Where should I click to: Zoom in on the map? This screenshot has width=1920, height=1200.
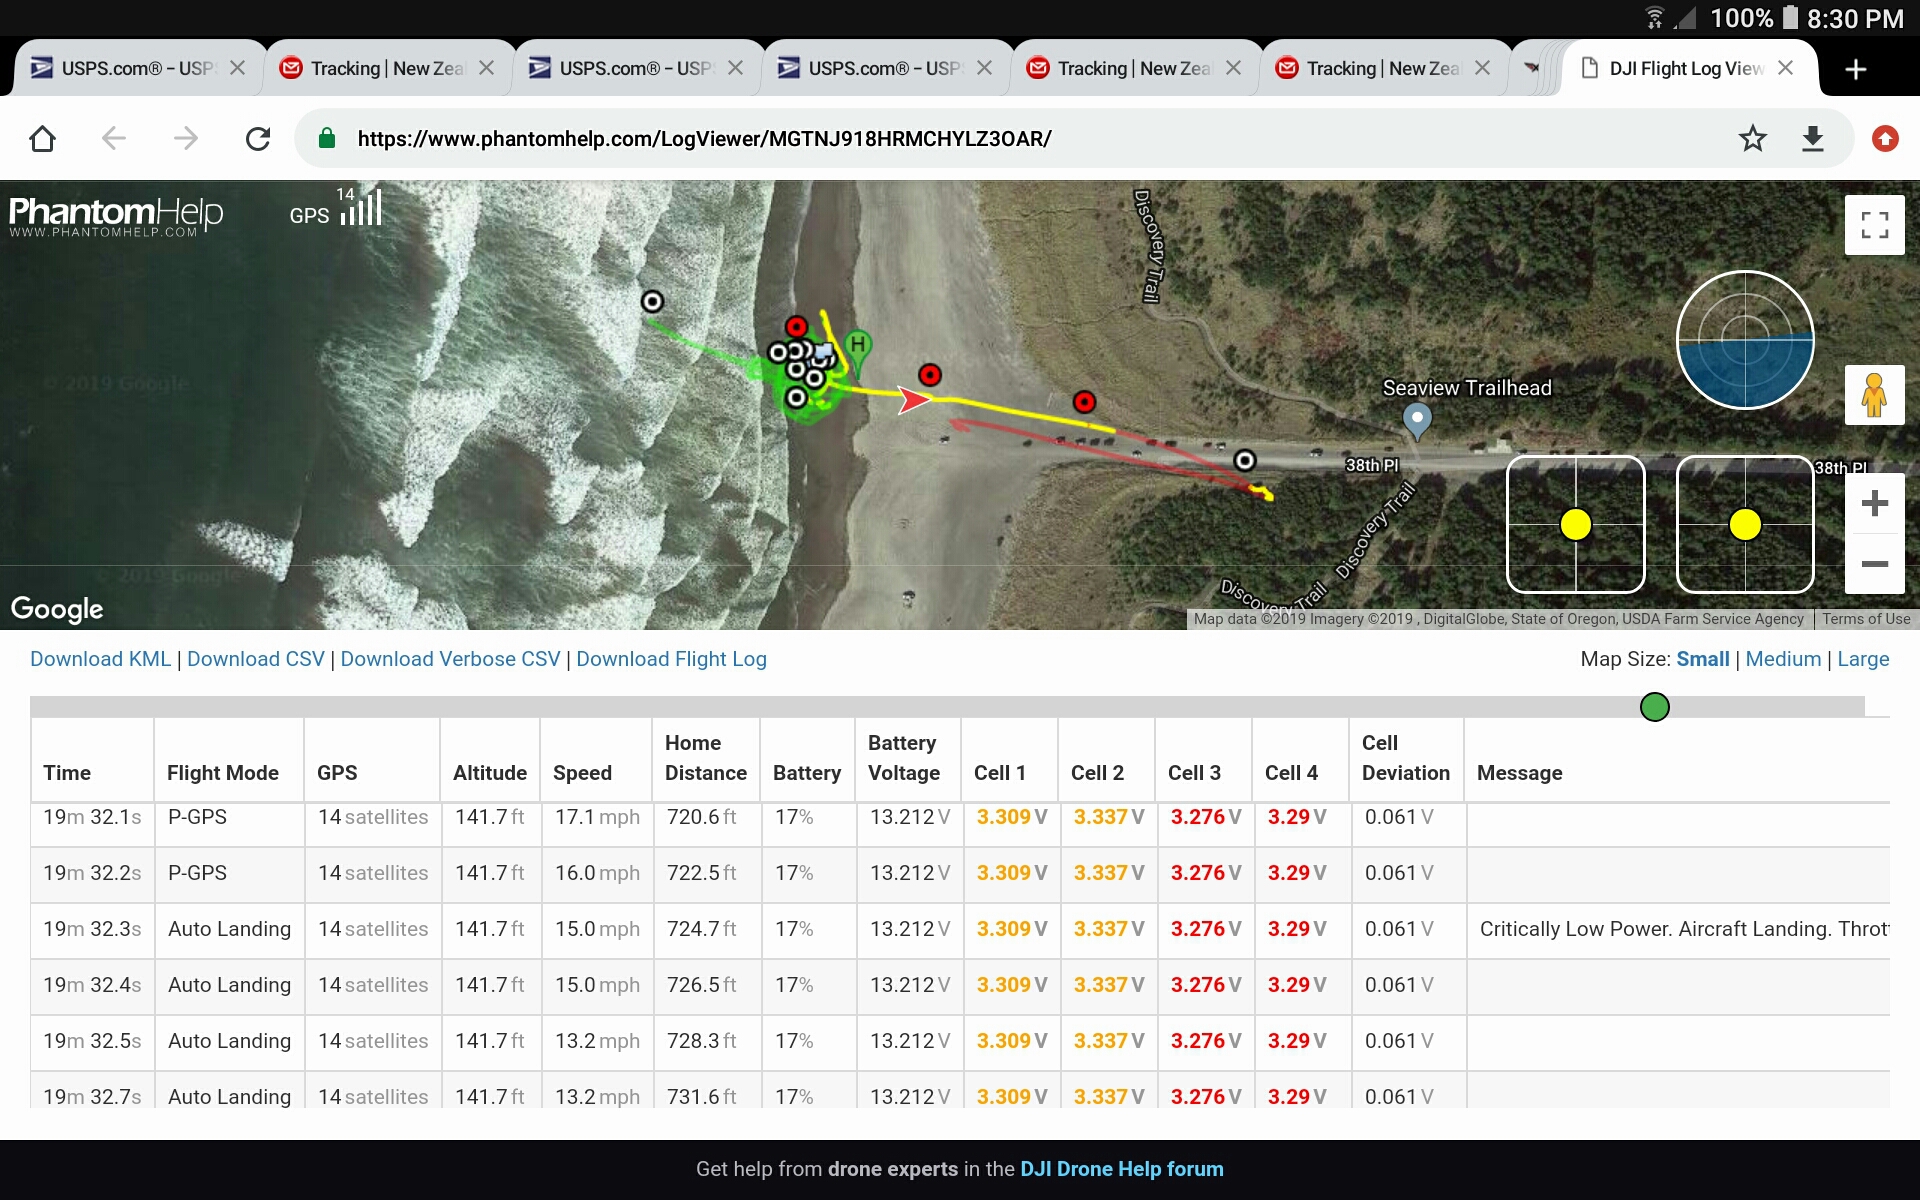pos(1875,503)
